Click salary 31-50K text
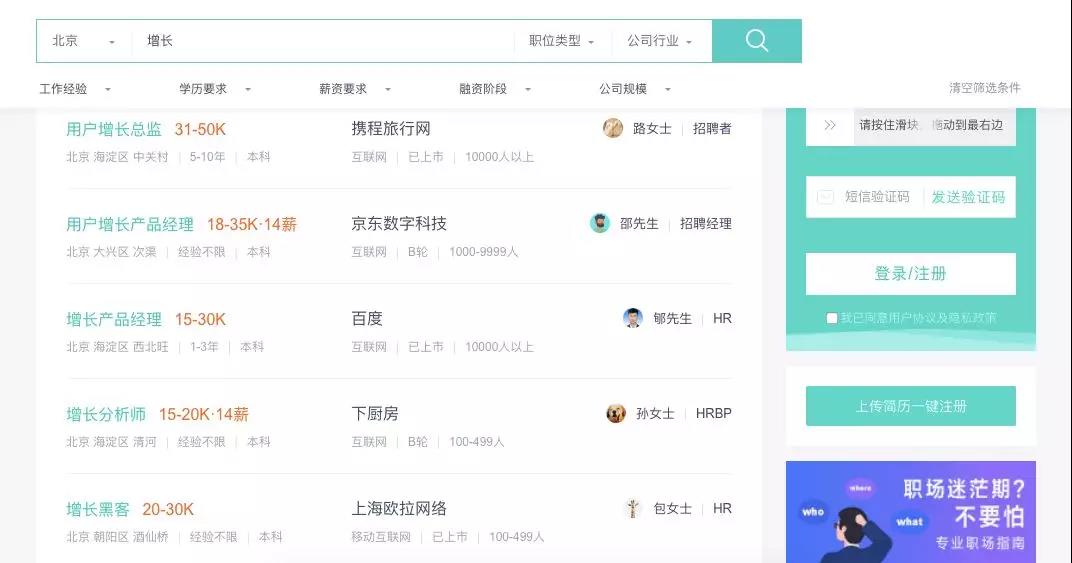1072x563 pixels. pyautogui.click(x=200, y=129)
